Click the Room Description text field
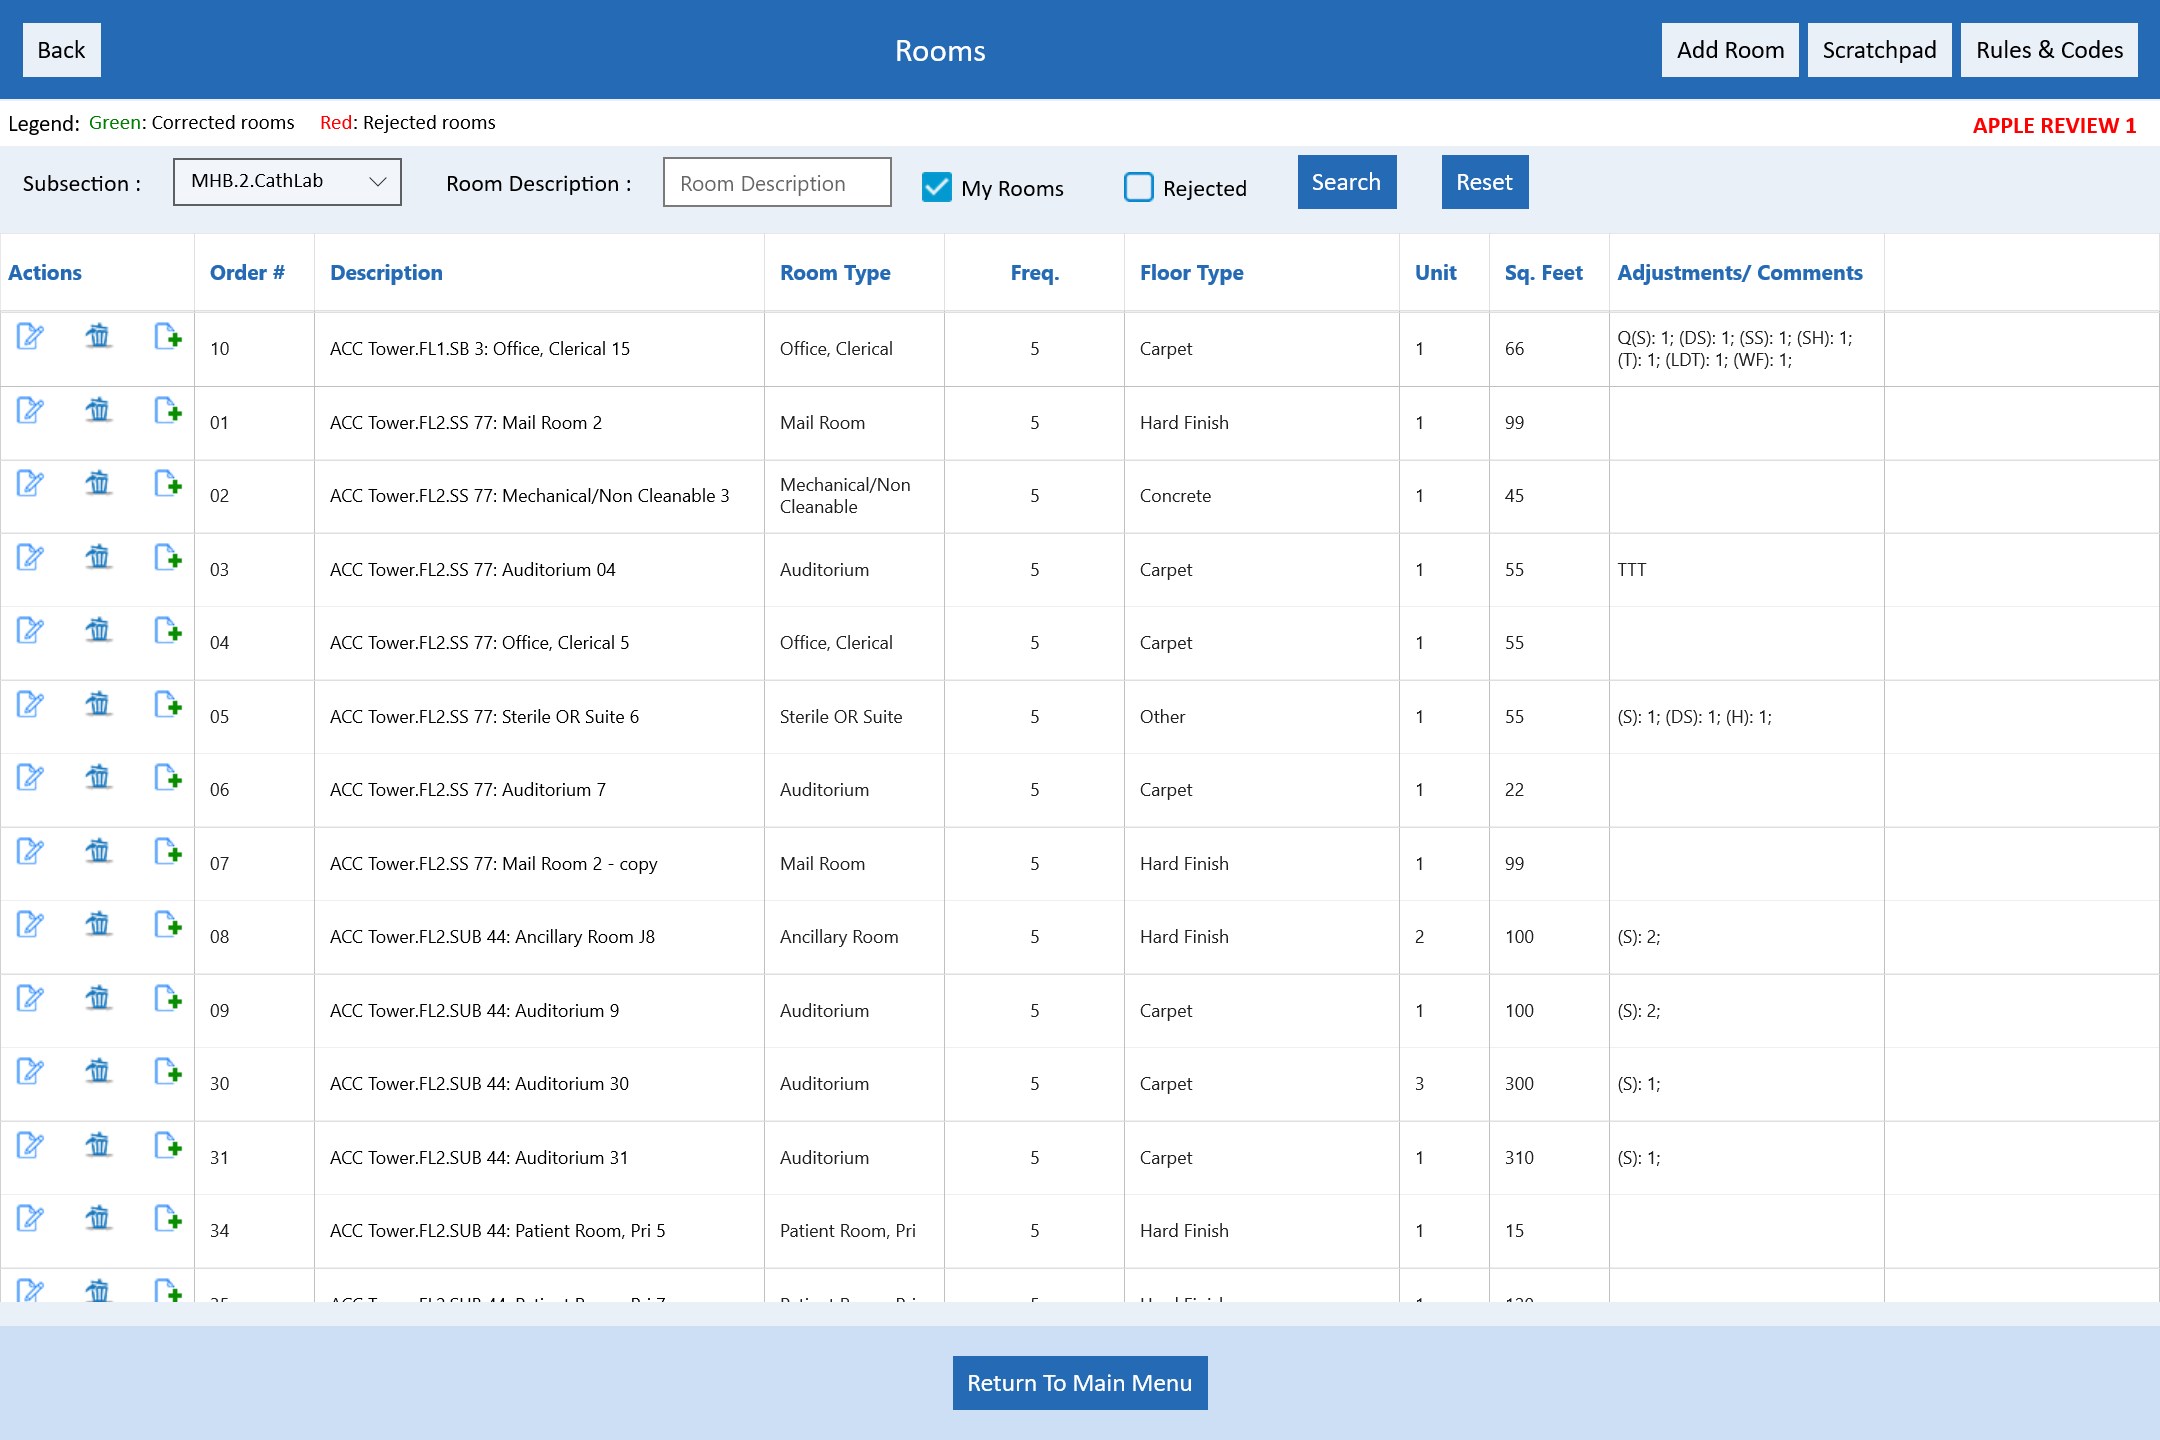Screen dimensions: 2160x1440 (x=777, y=183)
